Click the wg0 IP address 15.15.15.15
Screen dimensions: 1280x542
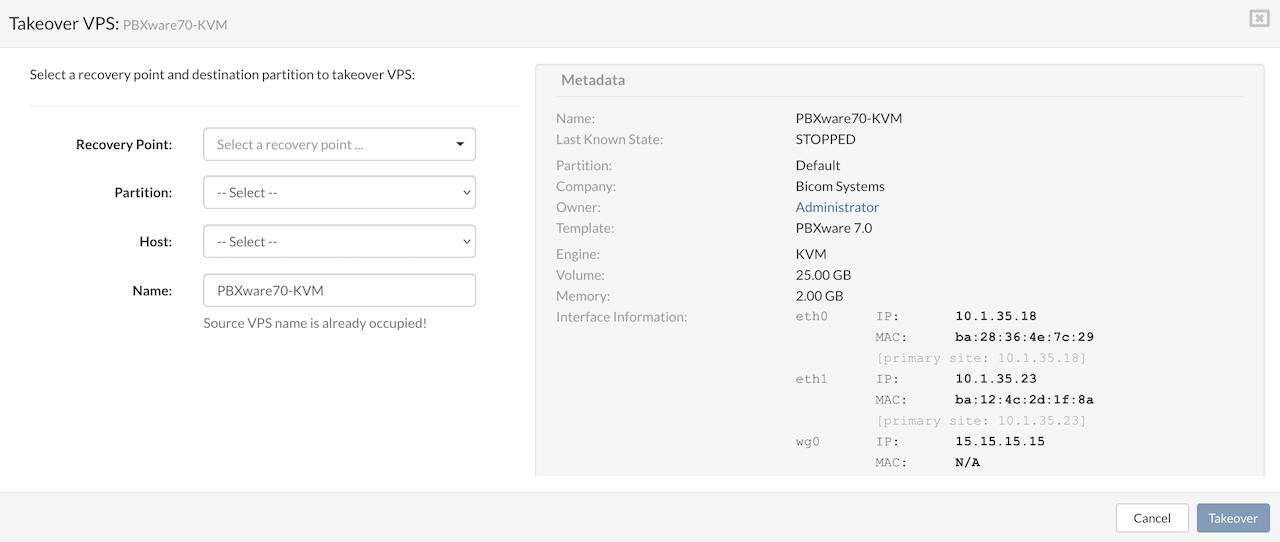999,441
